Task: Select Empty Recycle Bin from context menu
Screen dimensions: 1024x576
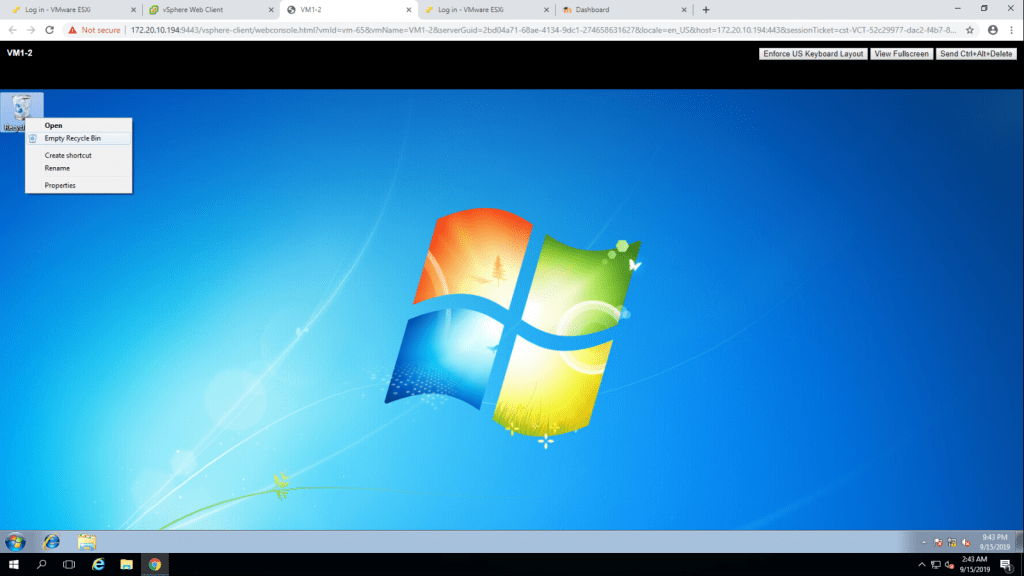Action: (x=72, y=138)
